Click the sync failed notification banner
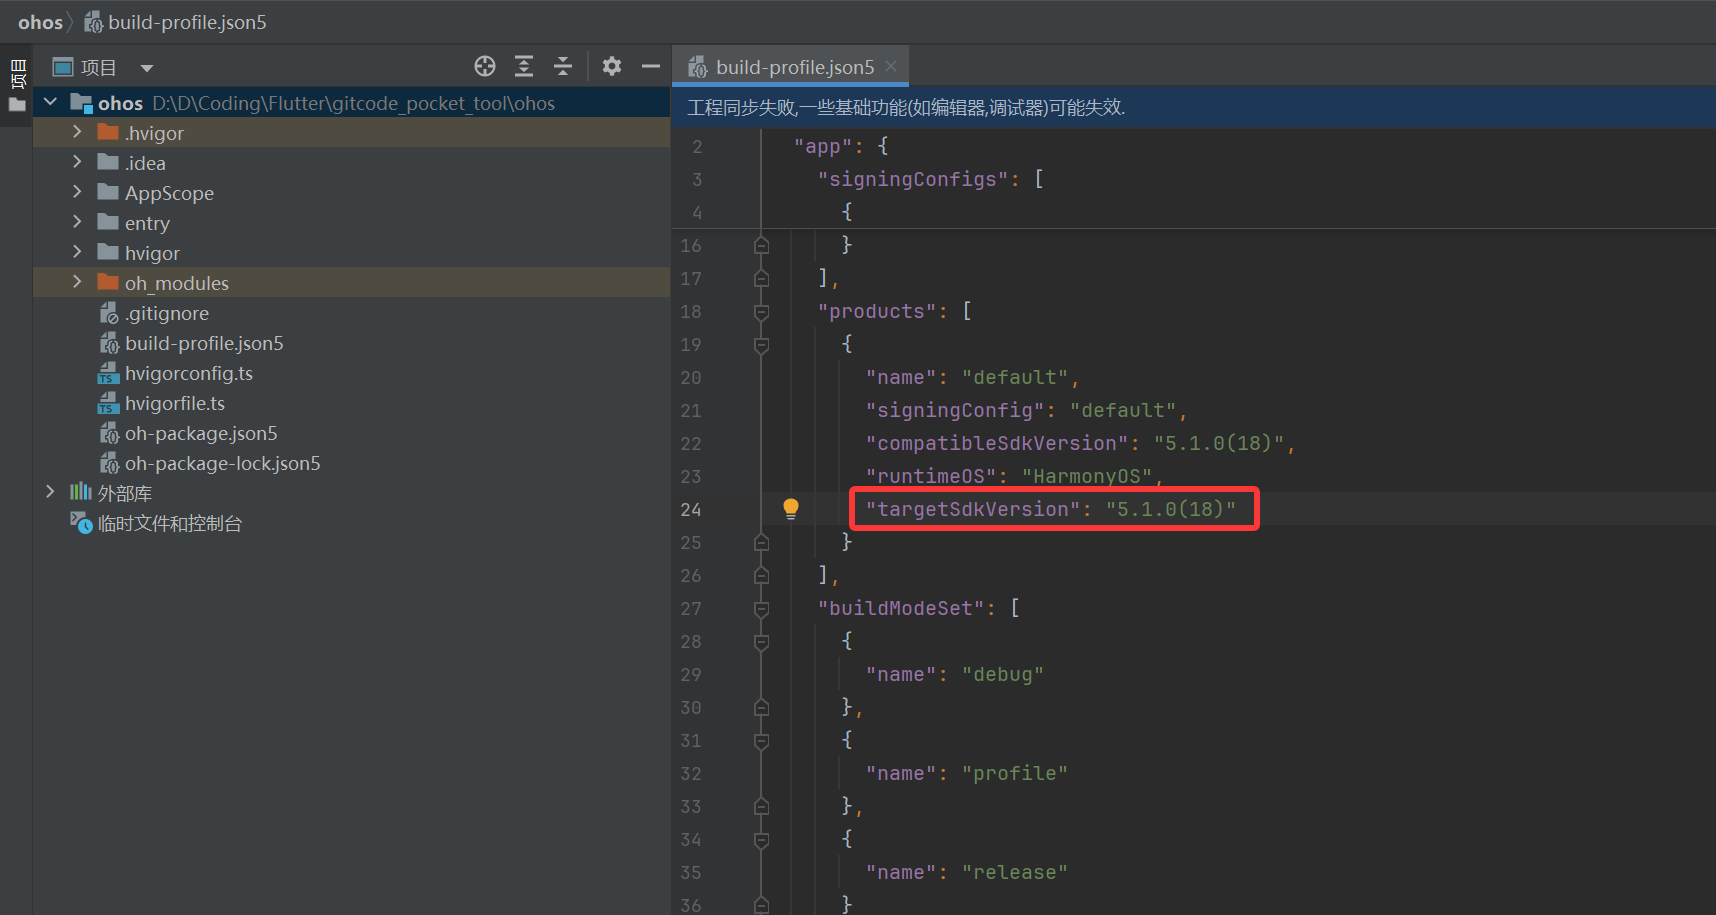Screen dimensions: 1716x915 click(x=1194, y=108)
